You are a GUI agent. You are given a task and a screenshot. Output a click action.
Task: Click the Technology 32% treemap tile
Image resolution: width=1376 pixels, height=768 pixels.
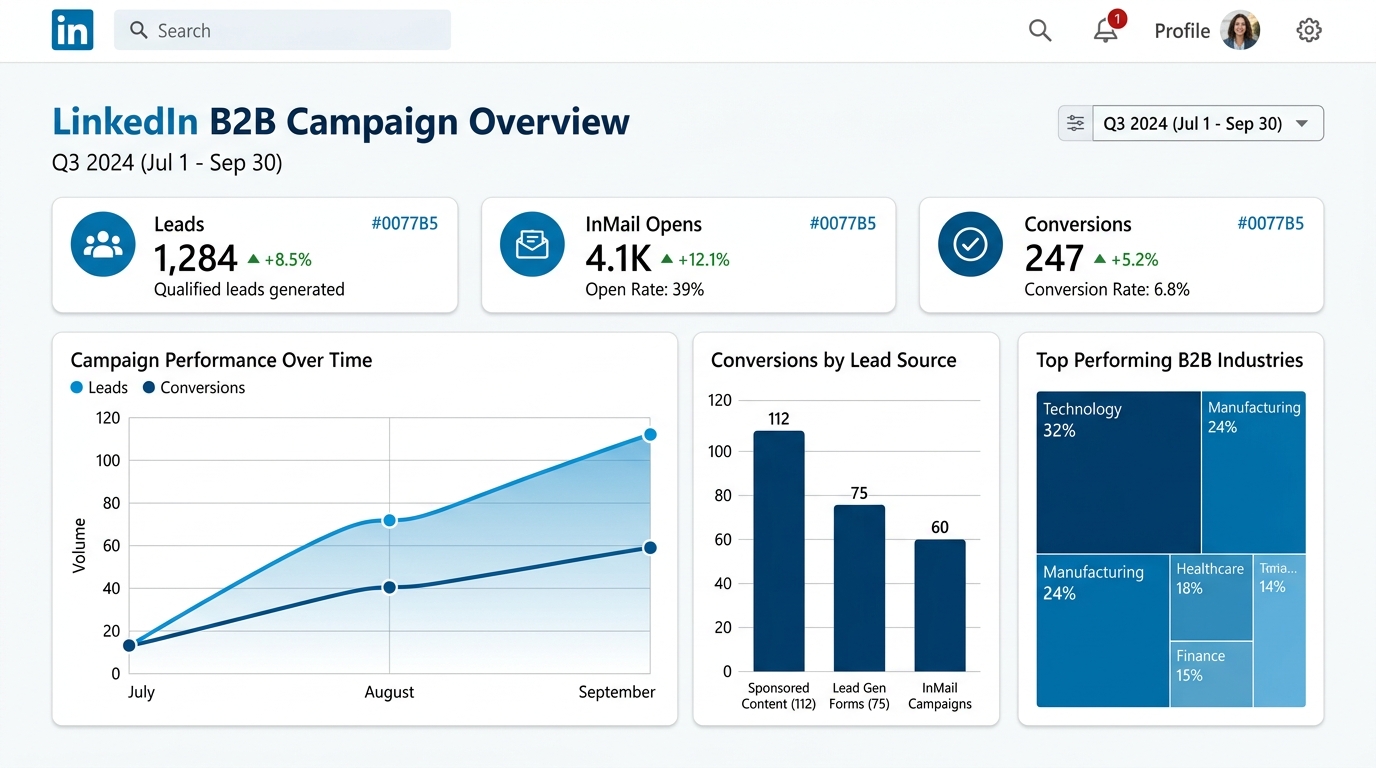pos(1118,472)
